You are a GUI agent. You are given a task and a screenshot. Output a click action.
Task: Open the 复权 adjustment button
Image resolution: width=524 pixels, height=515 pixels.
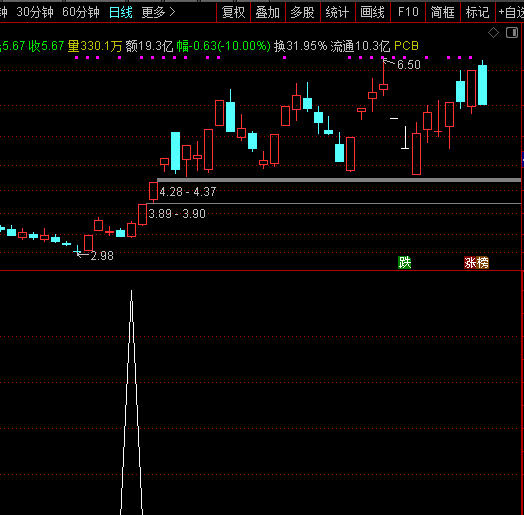234,12
